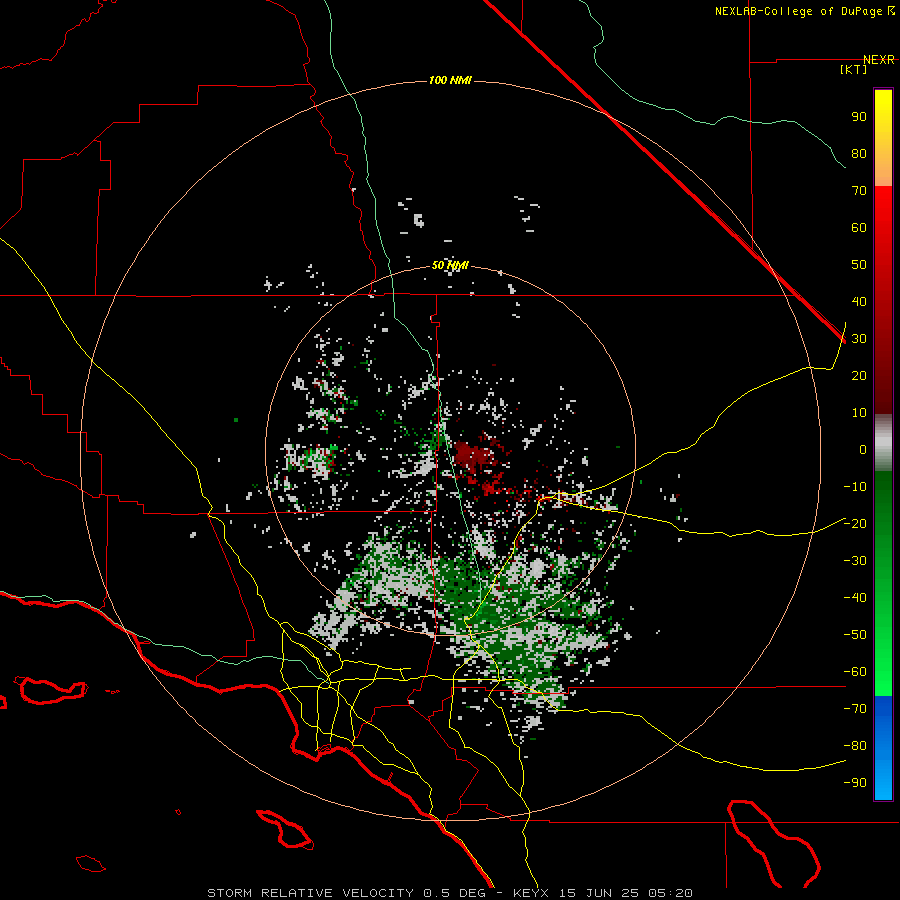The width and height of the screenshot is (900, 900).
Task: Click the gray zero-velocity segment of the color bar
Action: 883,443
